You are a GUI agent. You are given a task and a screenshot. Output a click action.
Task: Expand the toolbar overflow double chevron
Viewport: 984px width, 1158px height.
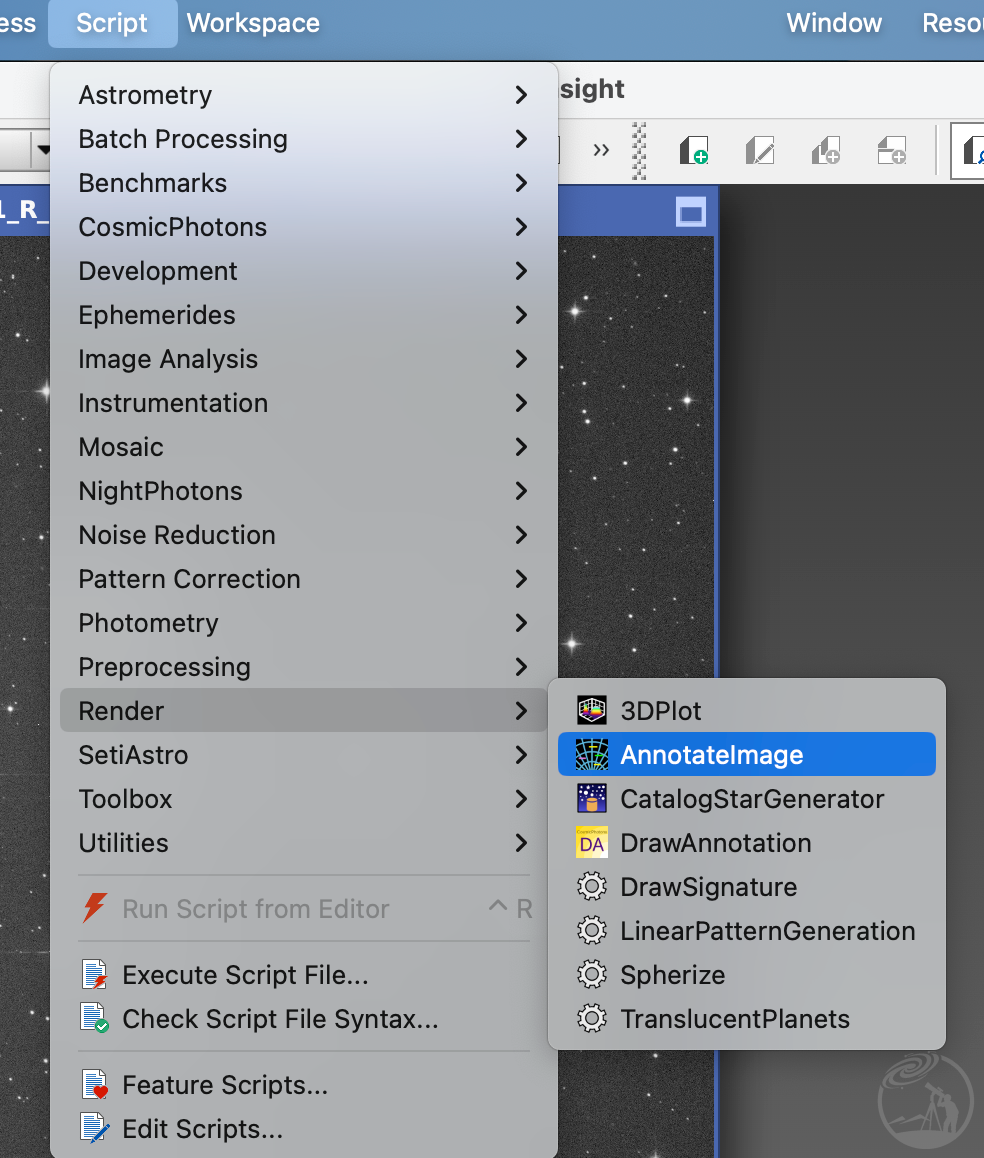pyautogui.click(x=601, y=151)
